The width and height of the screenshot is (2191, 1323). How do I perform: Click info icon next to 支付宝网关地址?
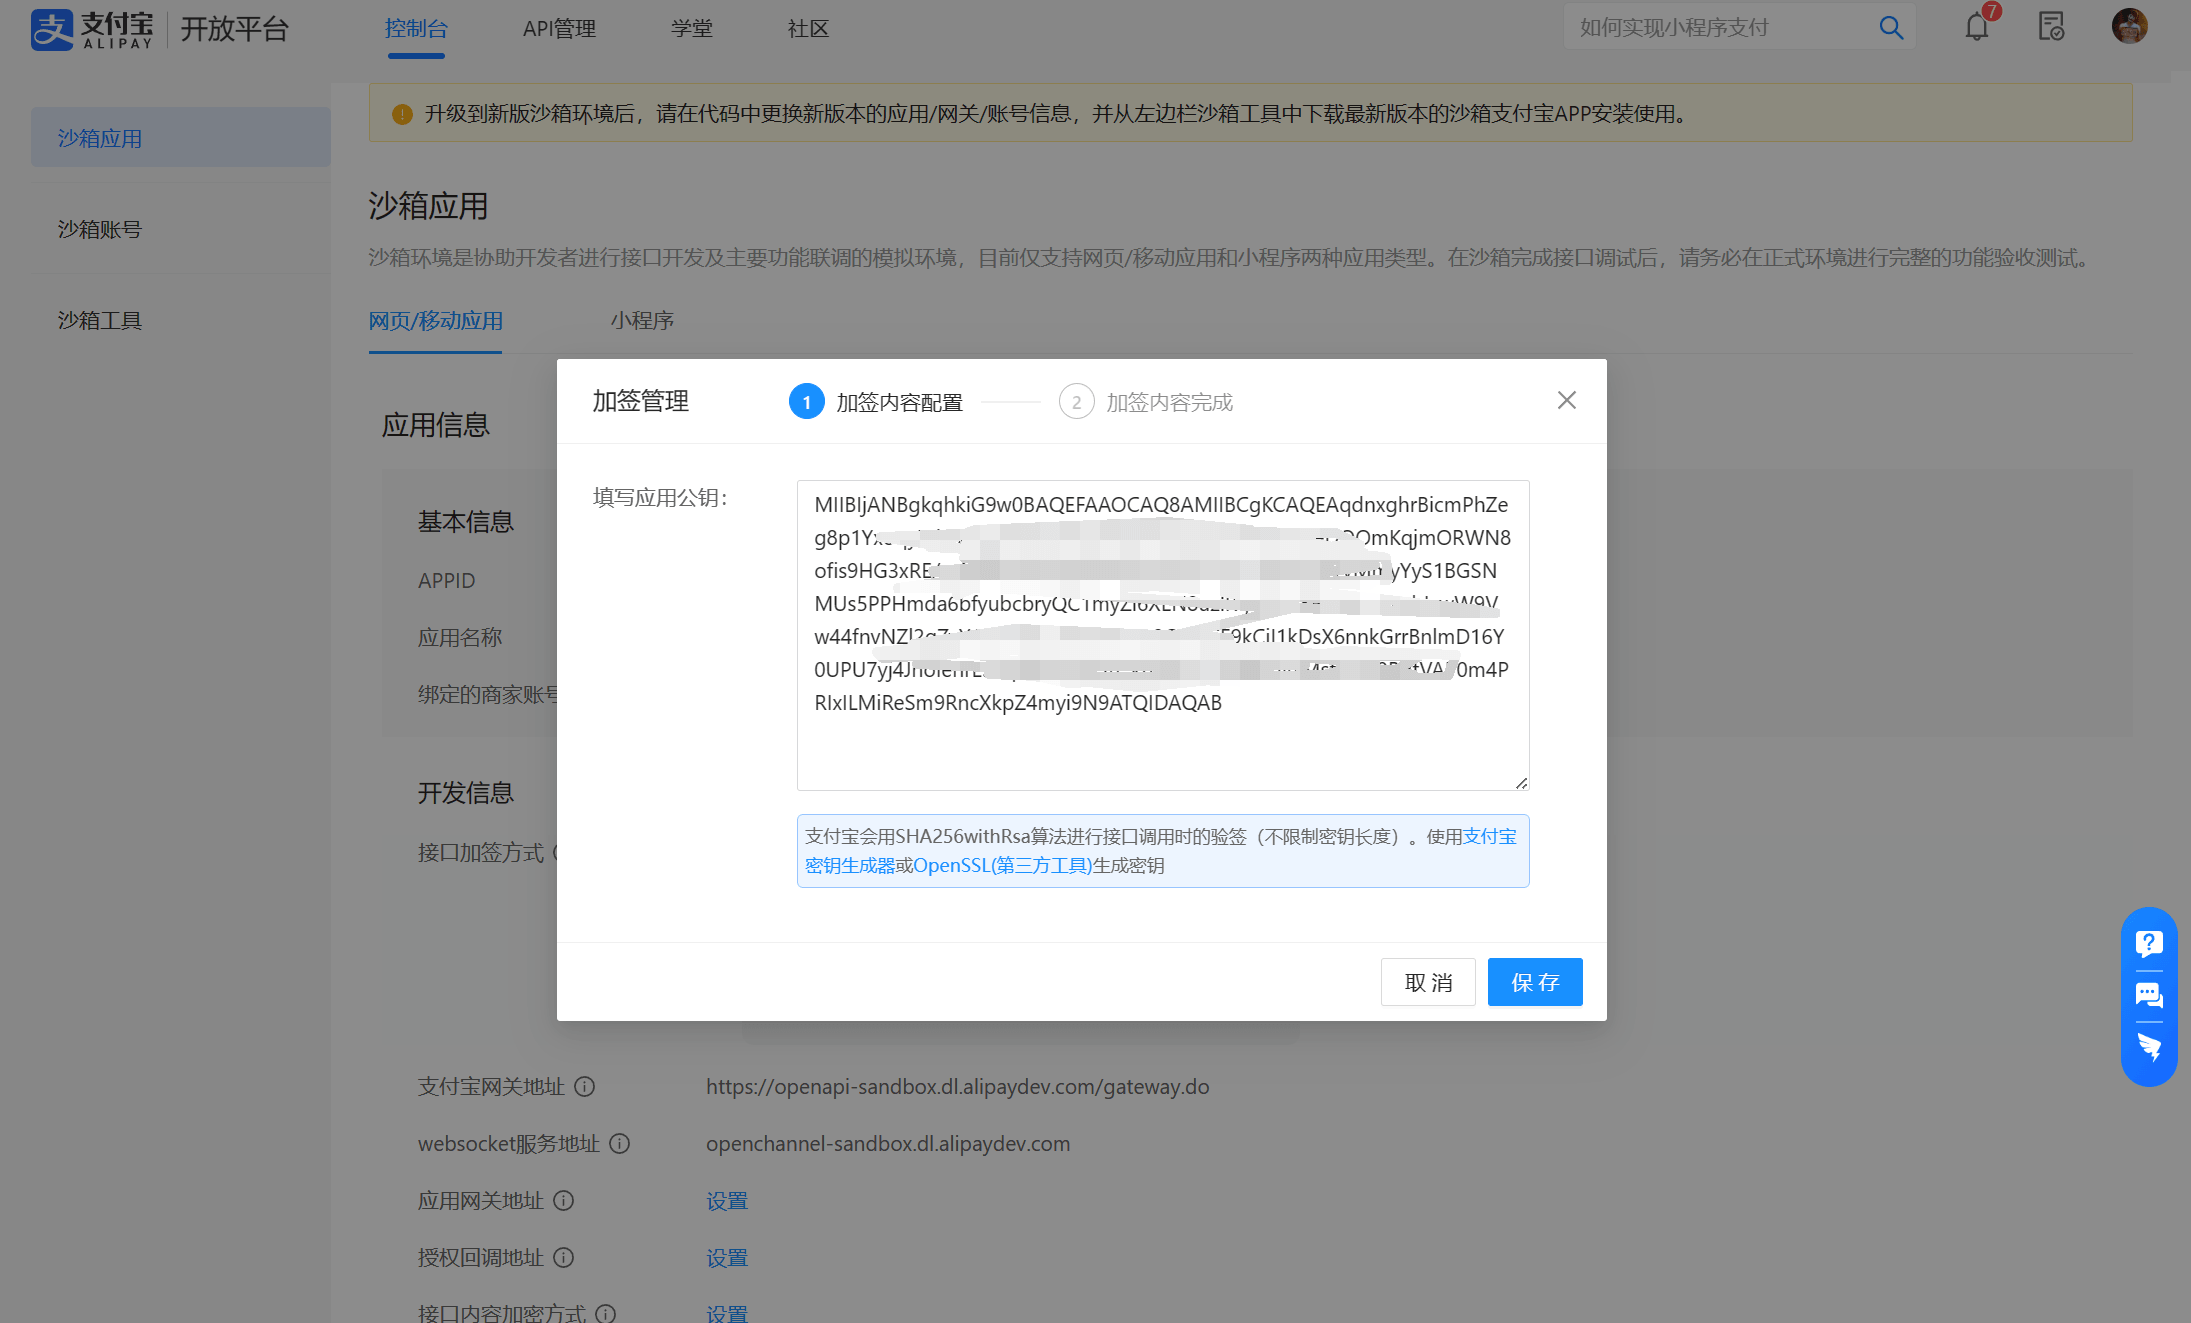click(x=585, y=1087)
